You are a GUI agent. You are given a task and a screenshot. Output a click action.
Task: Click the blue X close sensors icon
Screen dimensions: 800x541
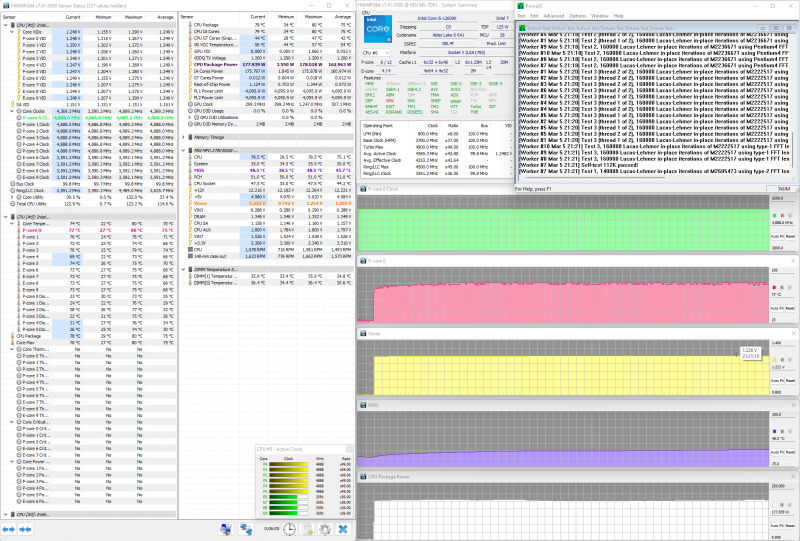tap(343, 529)
